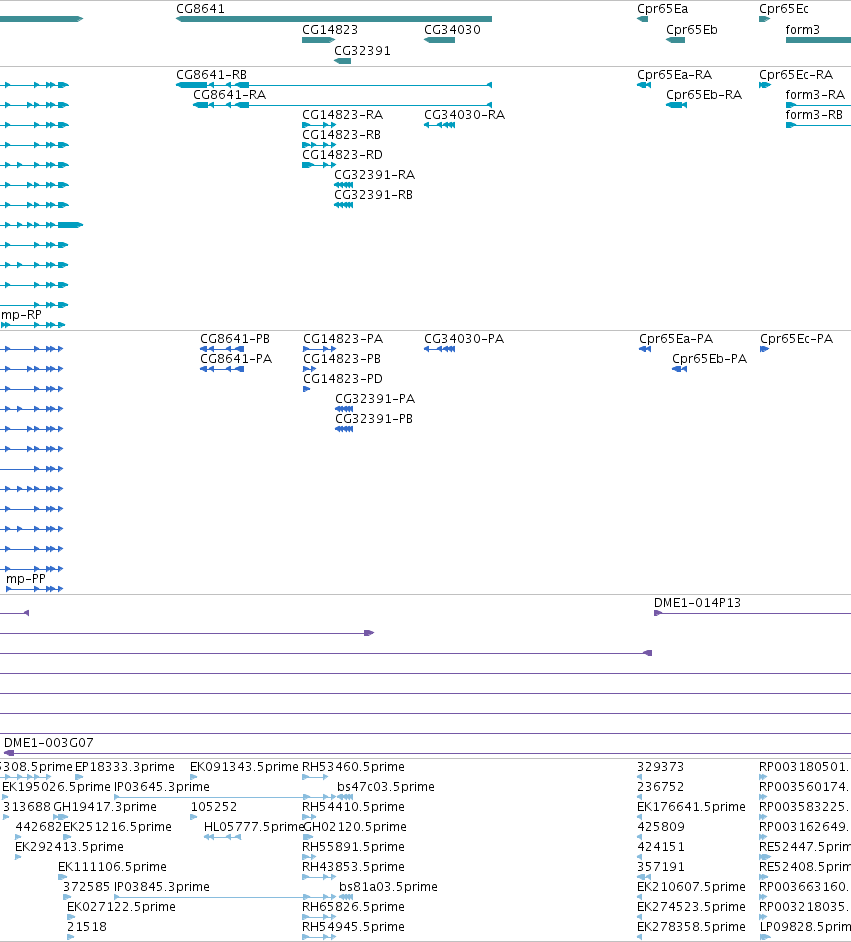The image size is (851, 942).
Task: Click the CG8641-RA transcript label
Action: point(229,94)
